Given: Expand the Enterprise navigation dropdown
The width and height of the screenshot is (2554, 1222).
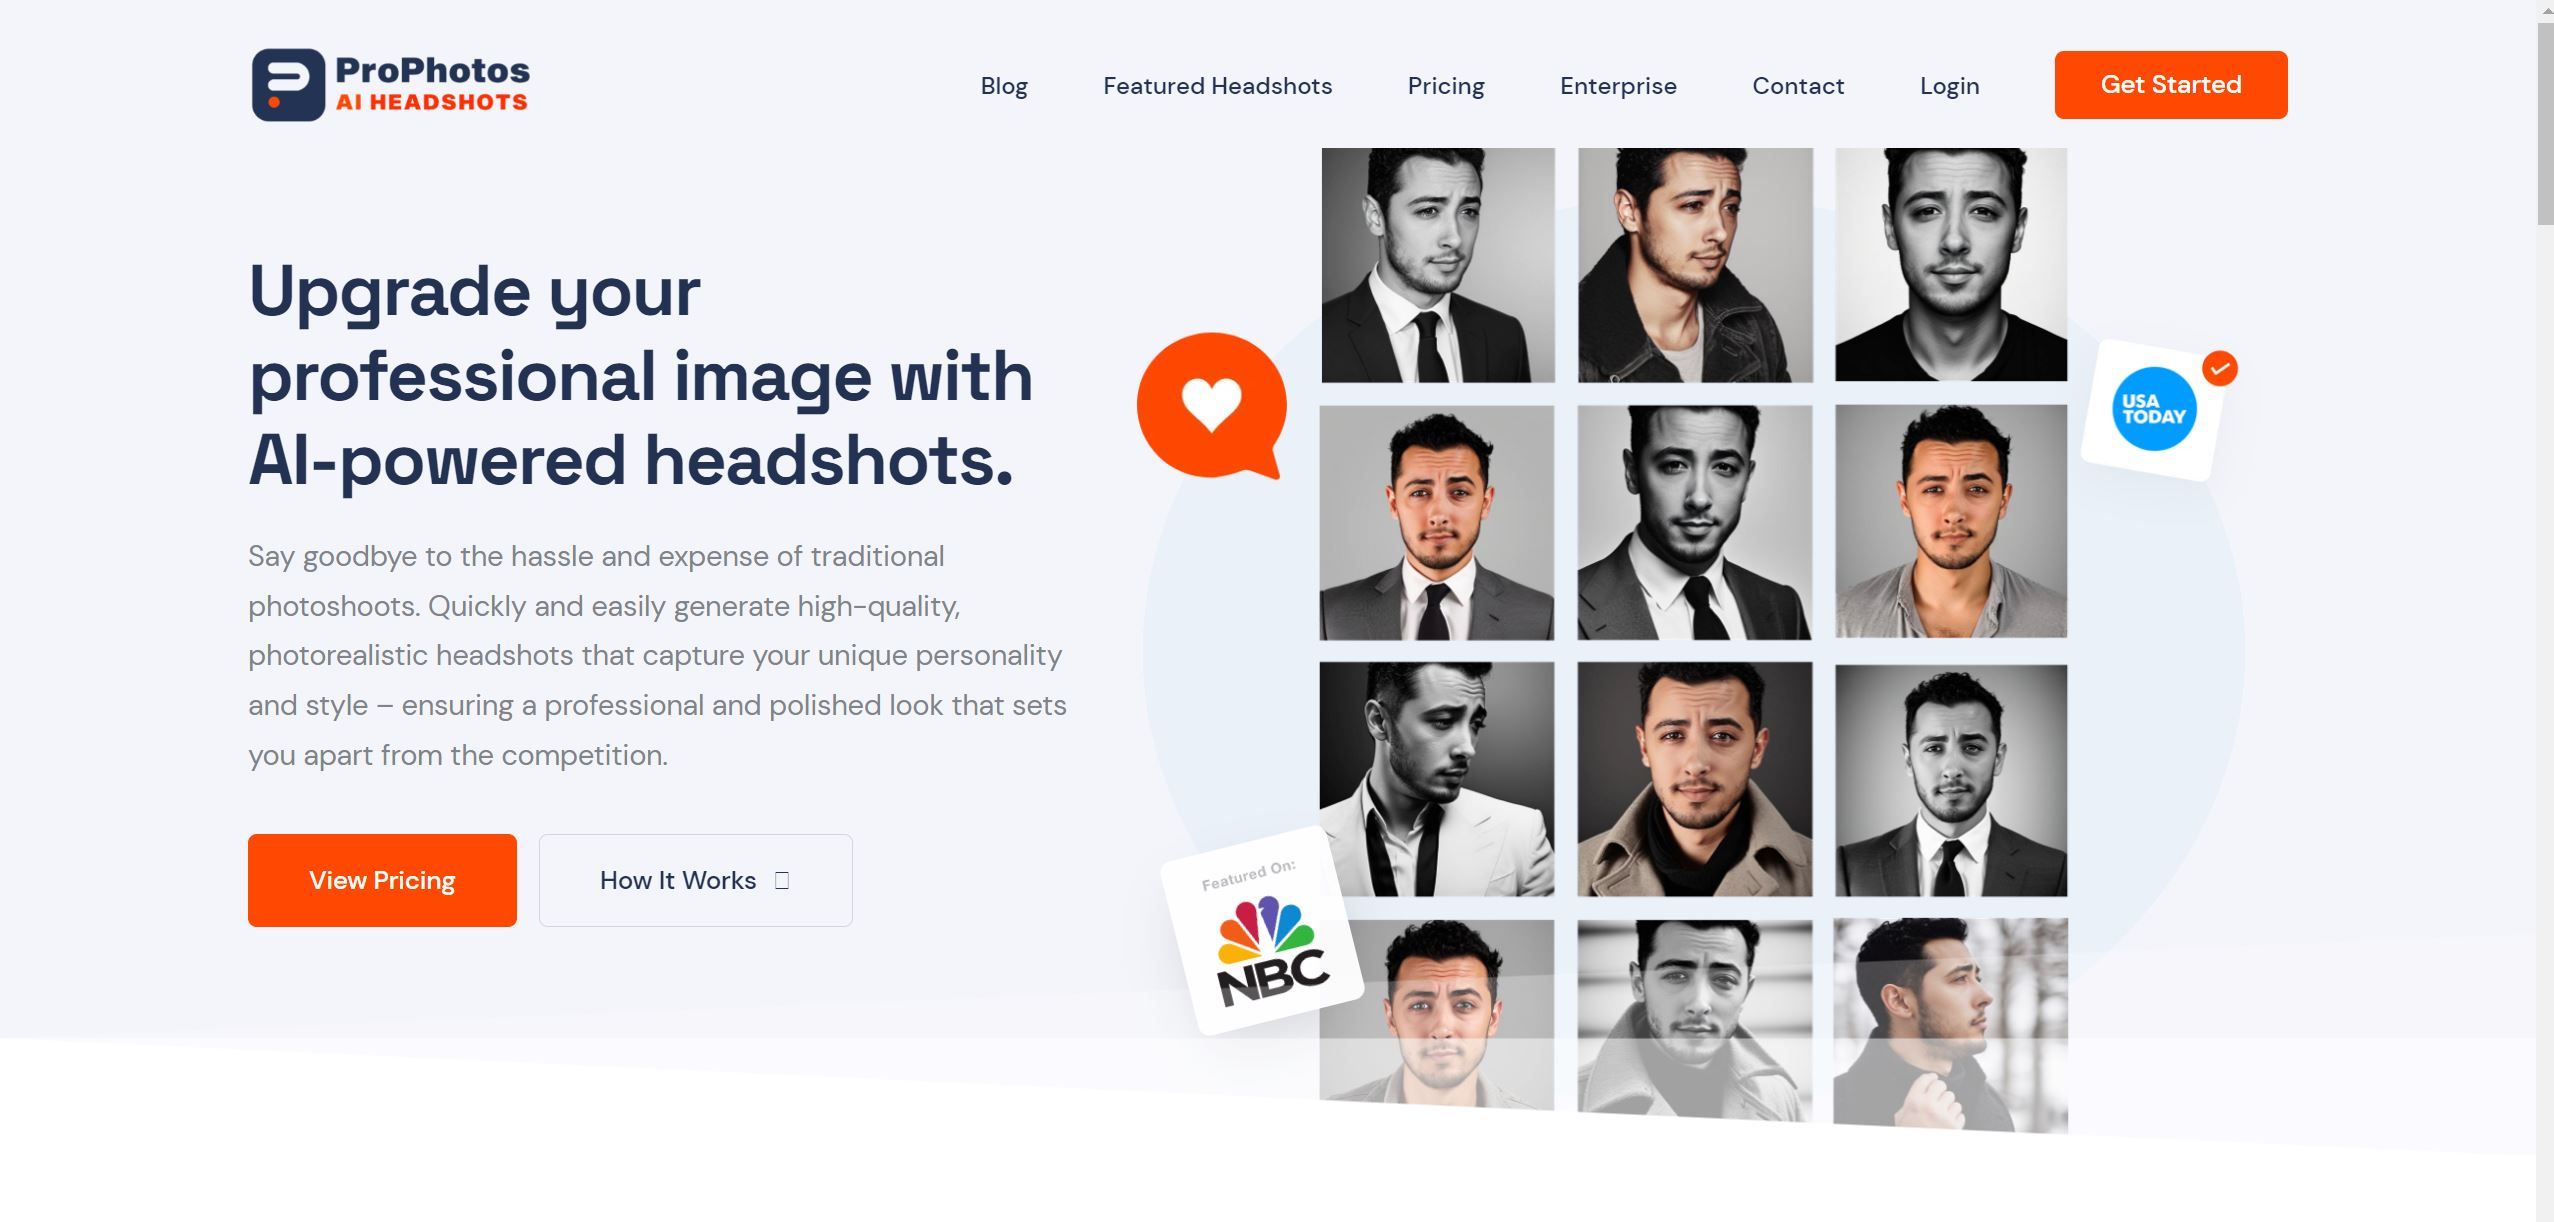Looking at the screenshot, I should tap(1617, 85).
